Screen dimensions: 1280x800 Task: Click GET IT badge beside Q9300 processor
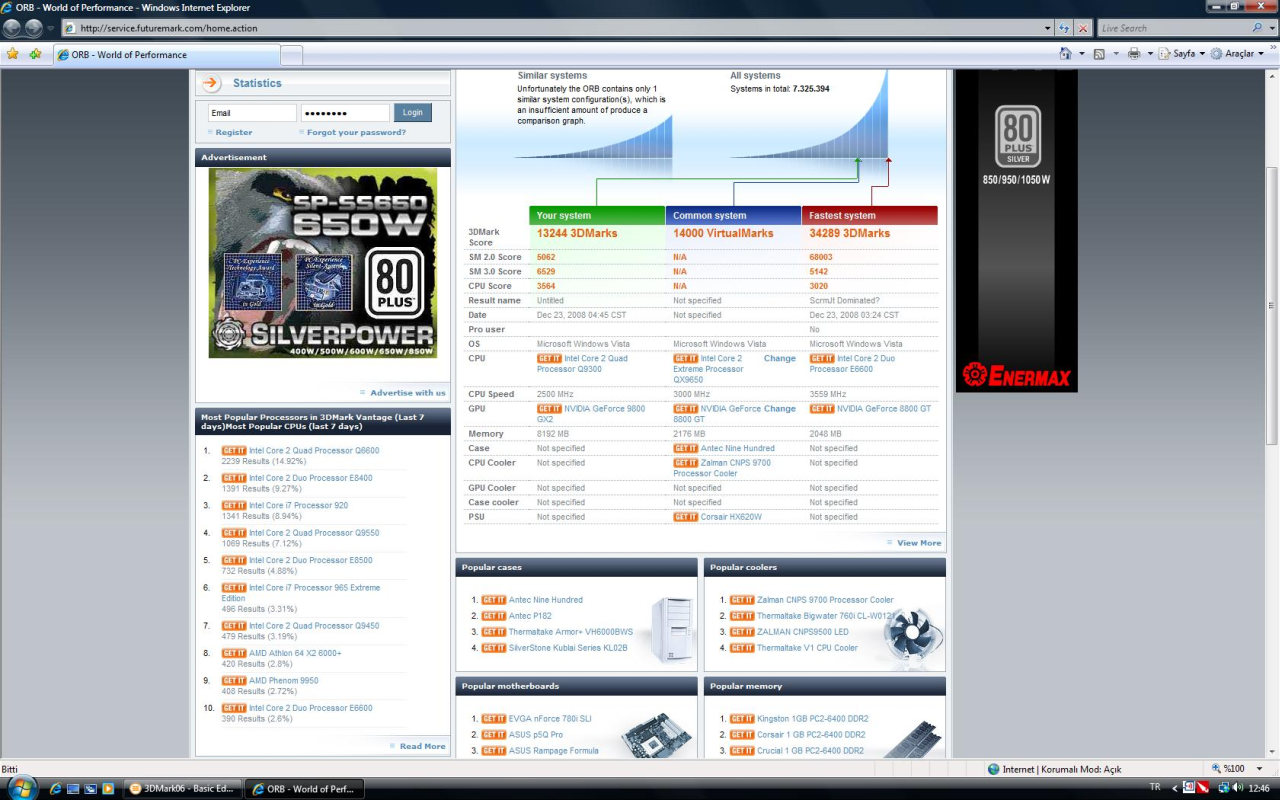[x=549, y=358]
